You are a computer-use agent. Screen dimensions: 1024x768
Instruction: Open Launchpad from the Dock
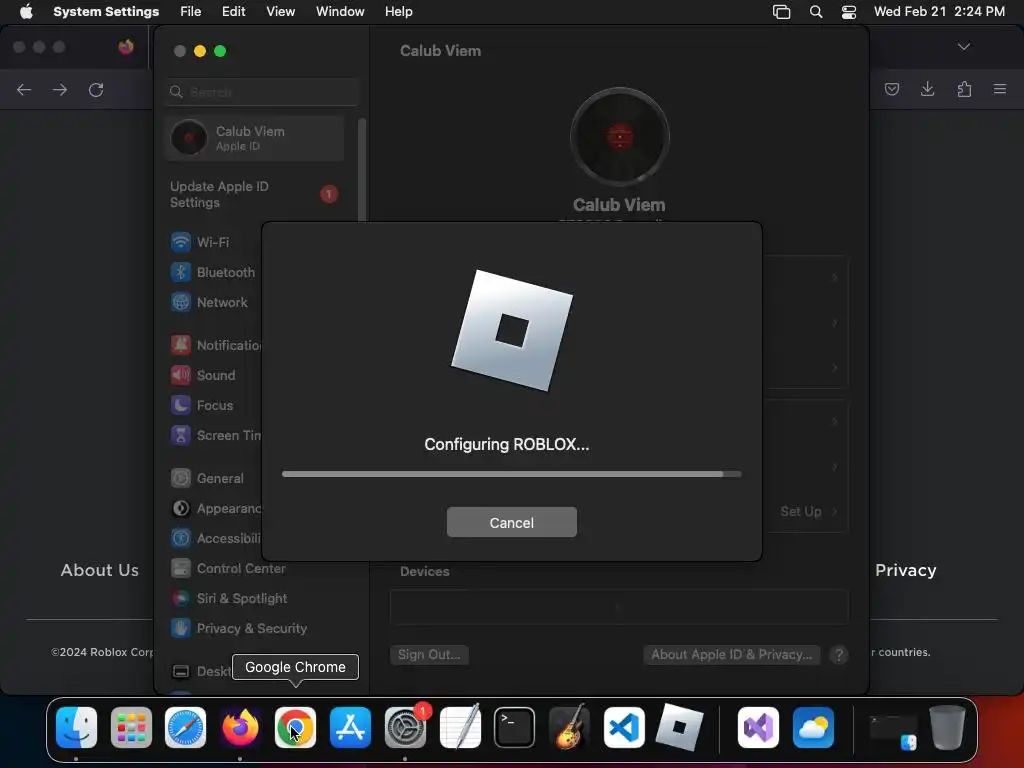[131, 728]
